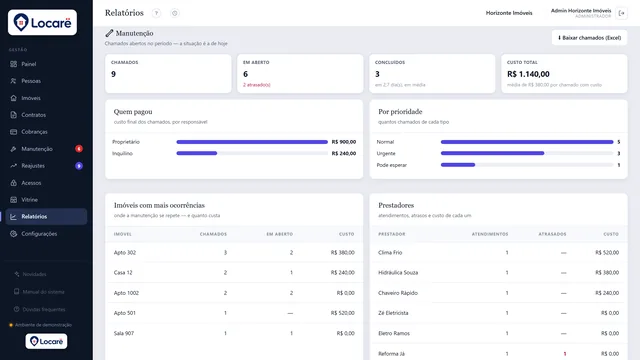Select the 'Sala 907' property row
The width and height of the screenshot is (640, 360).
tap(234, 333)
